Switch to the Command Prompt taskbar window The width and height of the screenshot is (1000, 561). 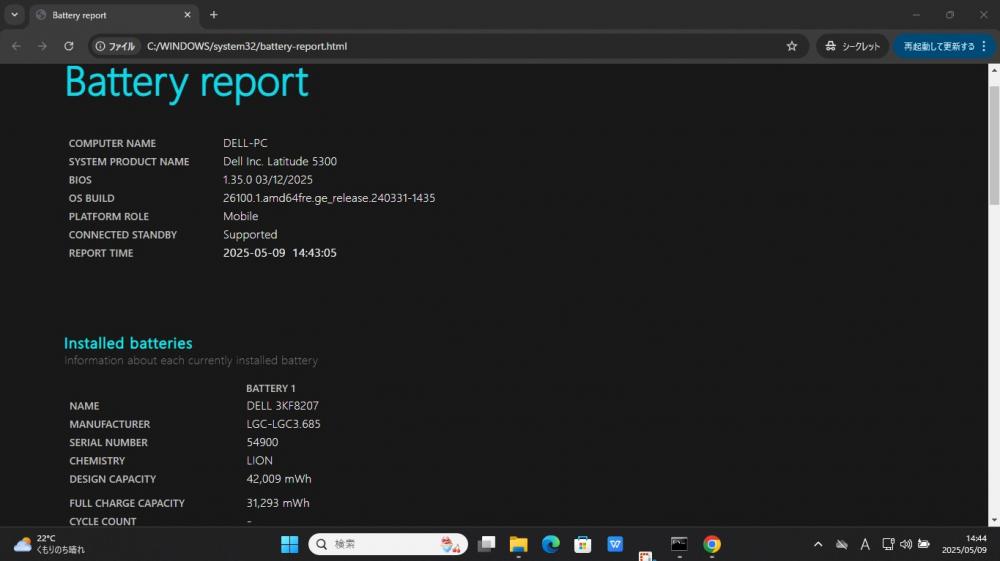pos(679,544)
